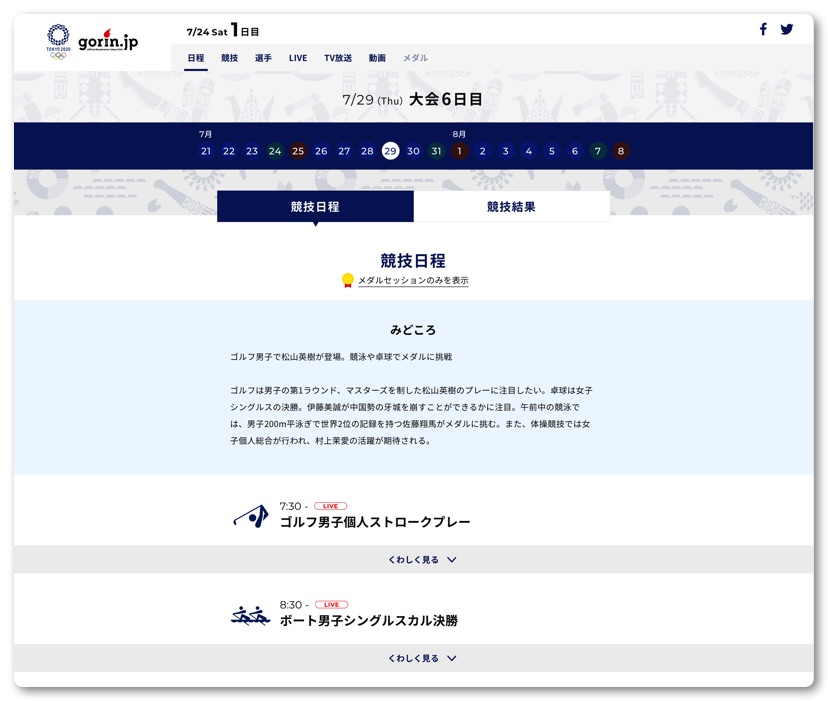Open ボート男子シングルスカル決勝 event link
The width and height of the screenshot is (828, 701).
tap(368, 621)
